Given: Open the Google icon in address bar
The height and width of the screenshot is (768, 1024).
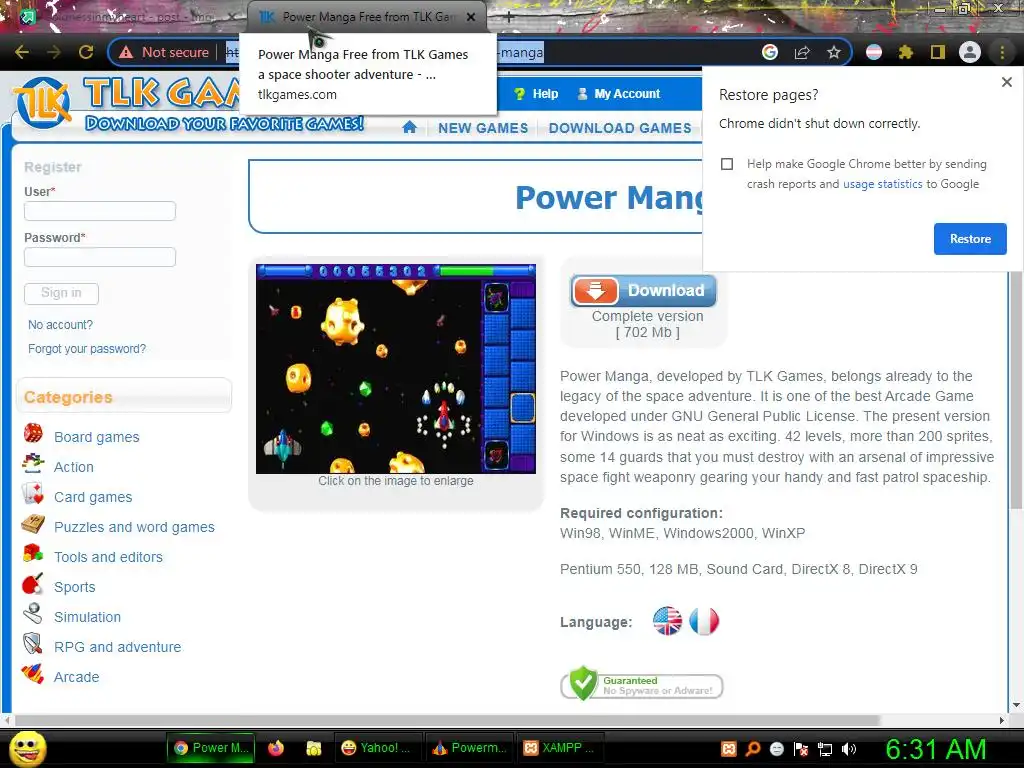Looking at the screenshot, I should 770,52.
